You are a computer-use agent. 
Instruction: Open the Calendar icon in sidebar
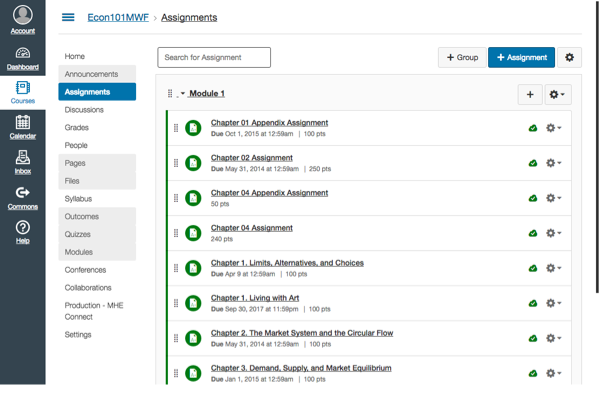(x=22, y=126)
